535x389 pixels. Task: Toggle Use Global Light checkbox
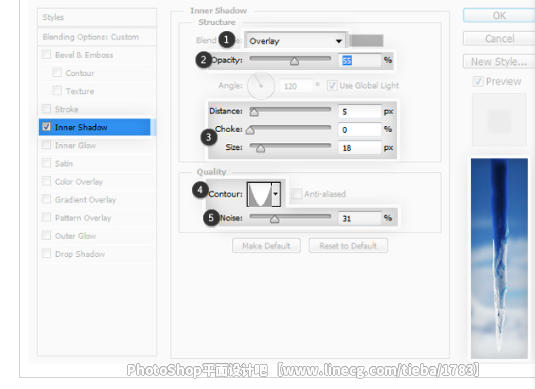(x=332, y=85)
